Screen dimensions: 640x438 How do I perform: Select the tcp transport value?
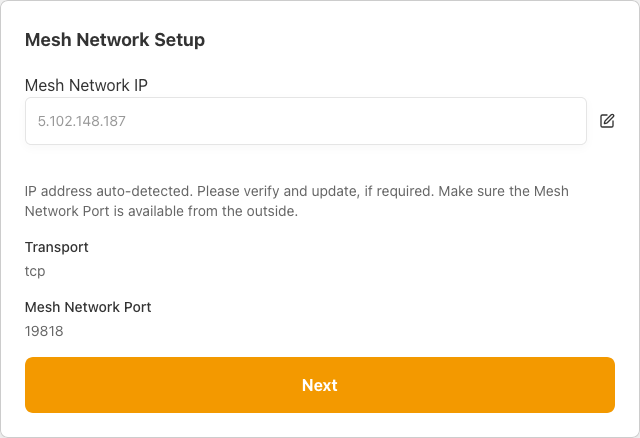35,271
